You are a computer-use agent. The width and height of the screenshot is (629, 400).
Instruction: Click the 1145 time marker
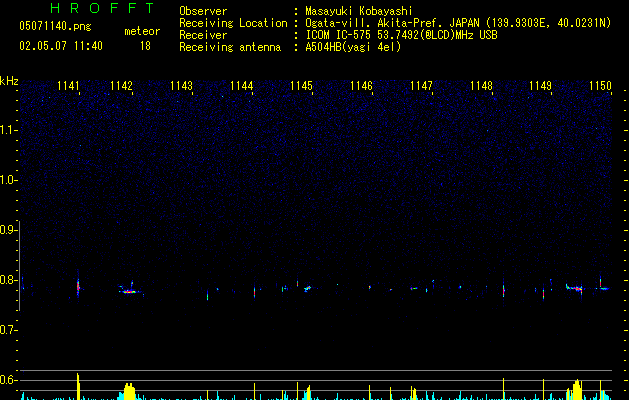click(x=301, y=86)
